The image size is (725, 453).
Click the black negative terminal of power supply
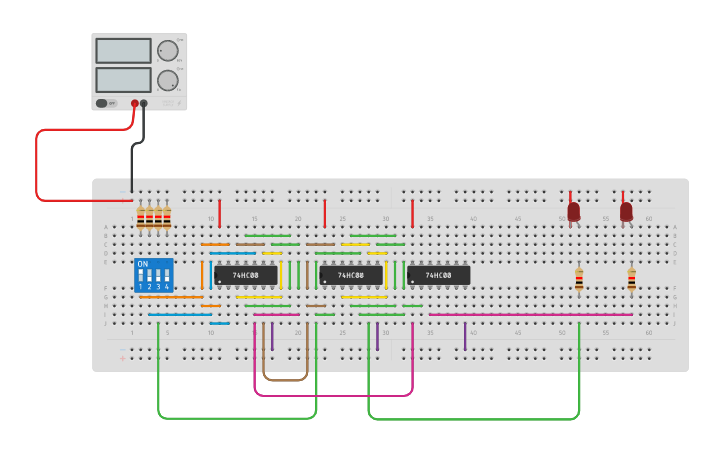pyautogui.click(x=144, y=103)
